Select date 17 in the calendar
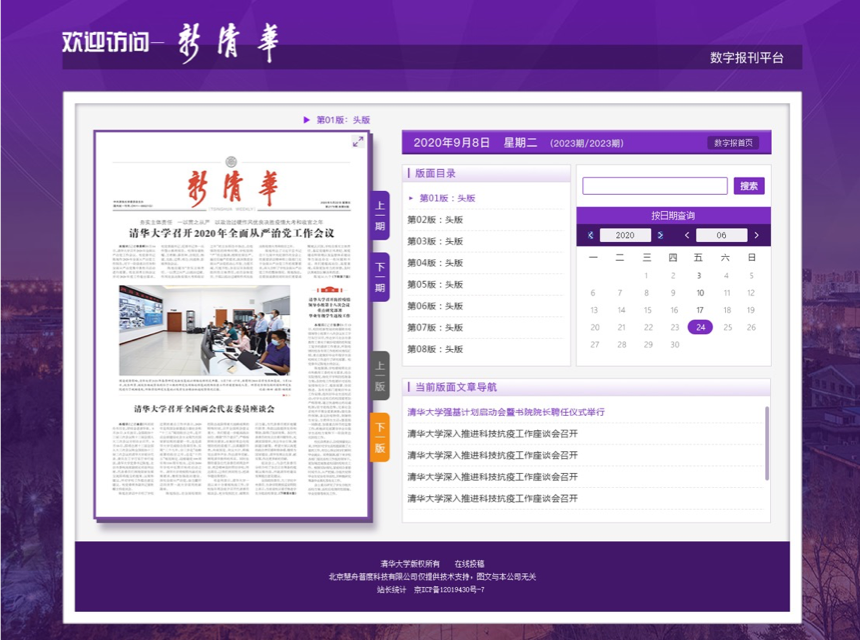 700,310
